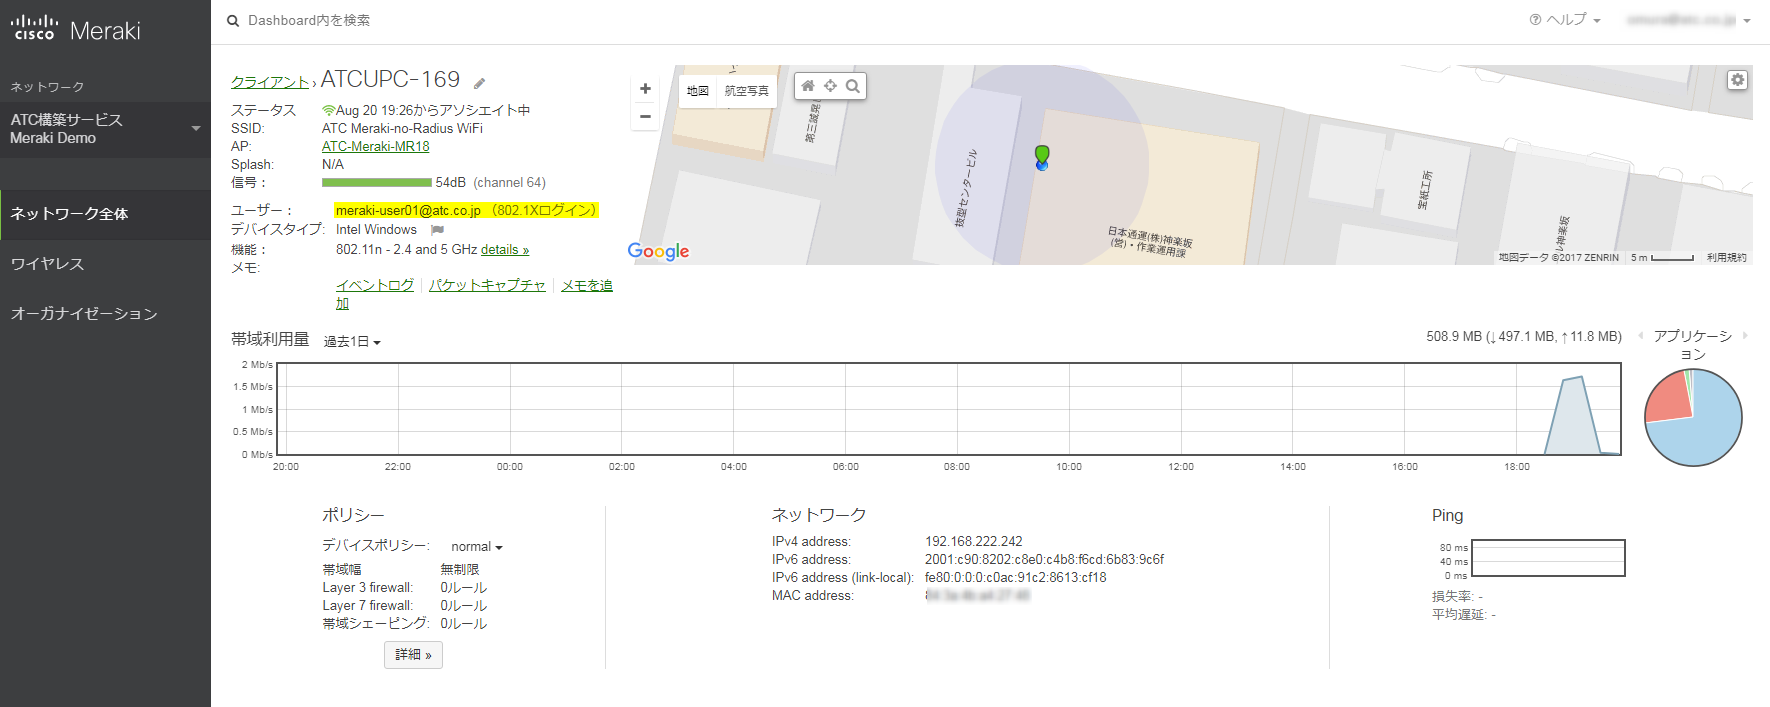Click the Ping latency graph
The width and height of the screenshot is (1770, 707).
click(x=1548, y=558)
